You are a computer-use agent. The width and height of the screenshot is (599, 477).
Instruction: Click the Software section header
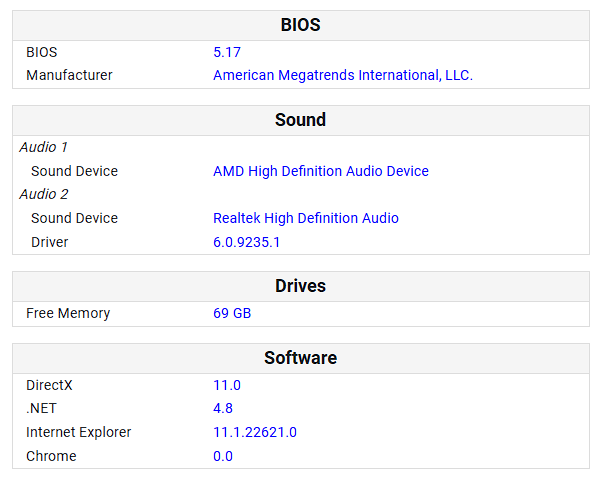click(x=300, y=358)
